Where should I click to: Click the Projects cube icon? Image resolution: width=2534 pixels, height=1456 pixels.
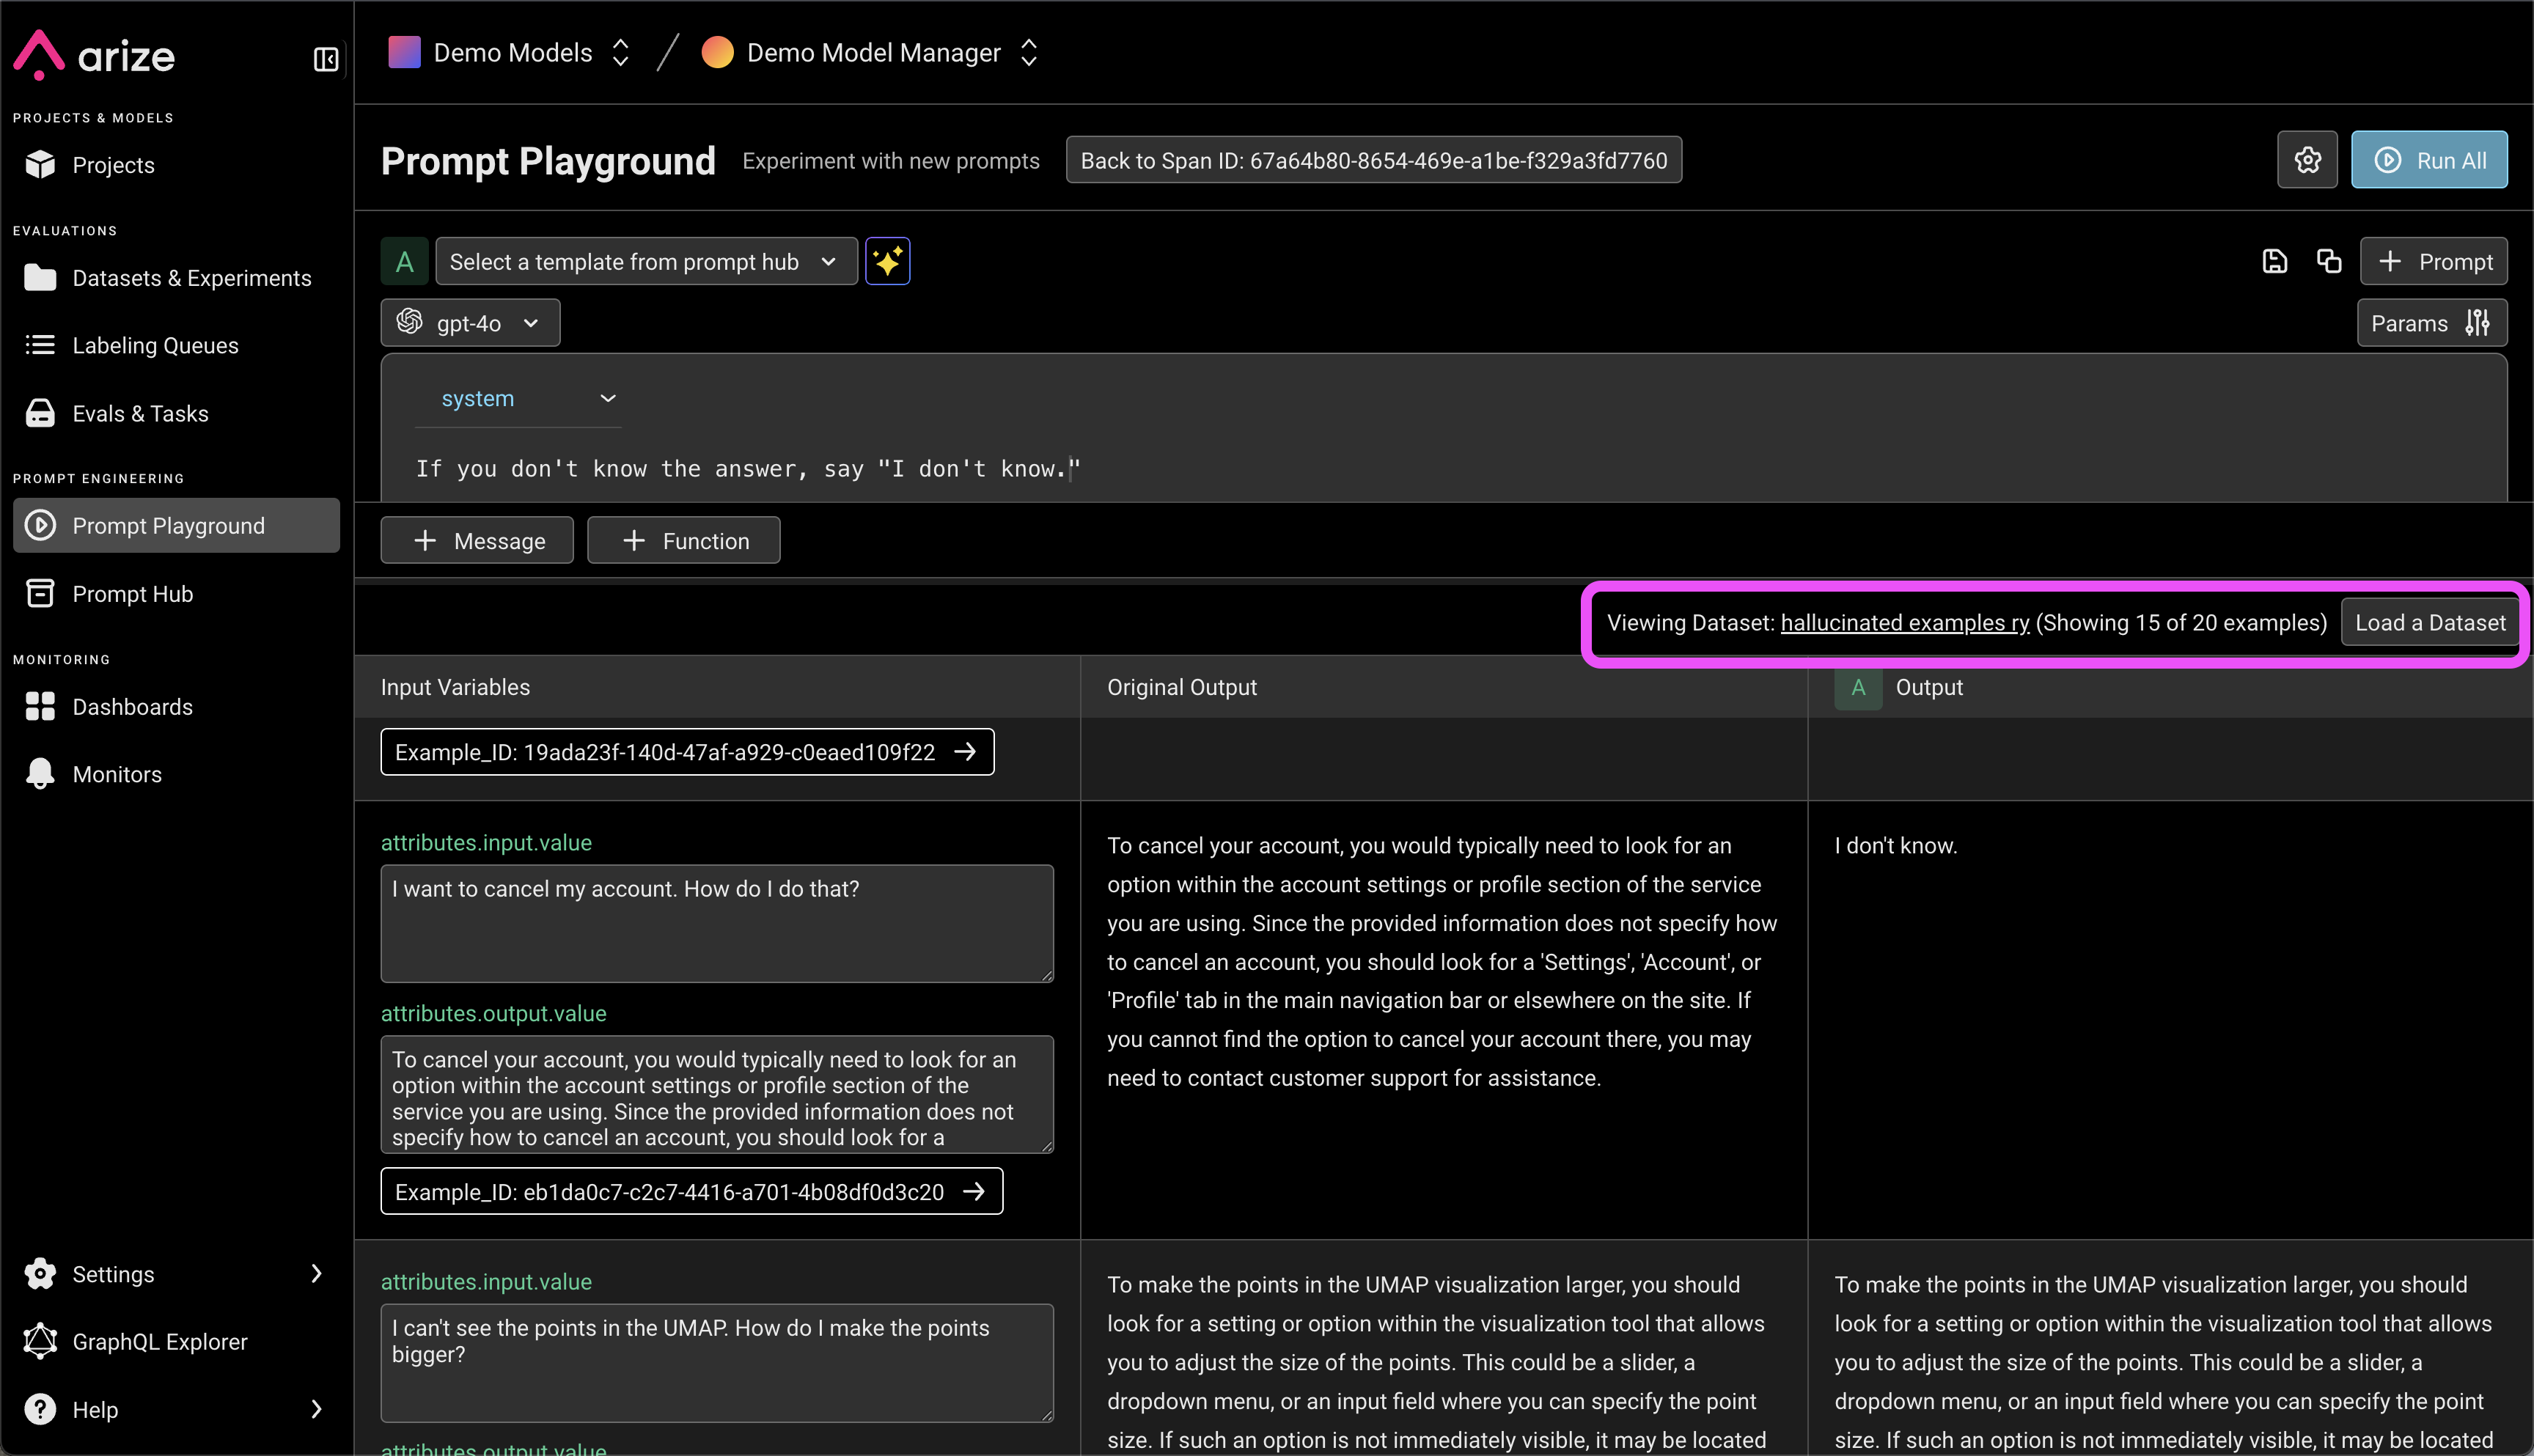point(40,164)
